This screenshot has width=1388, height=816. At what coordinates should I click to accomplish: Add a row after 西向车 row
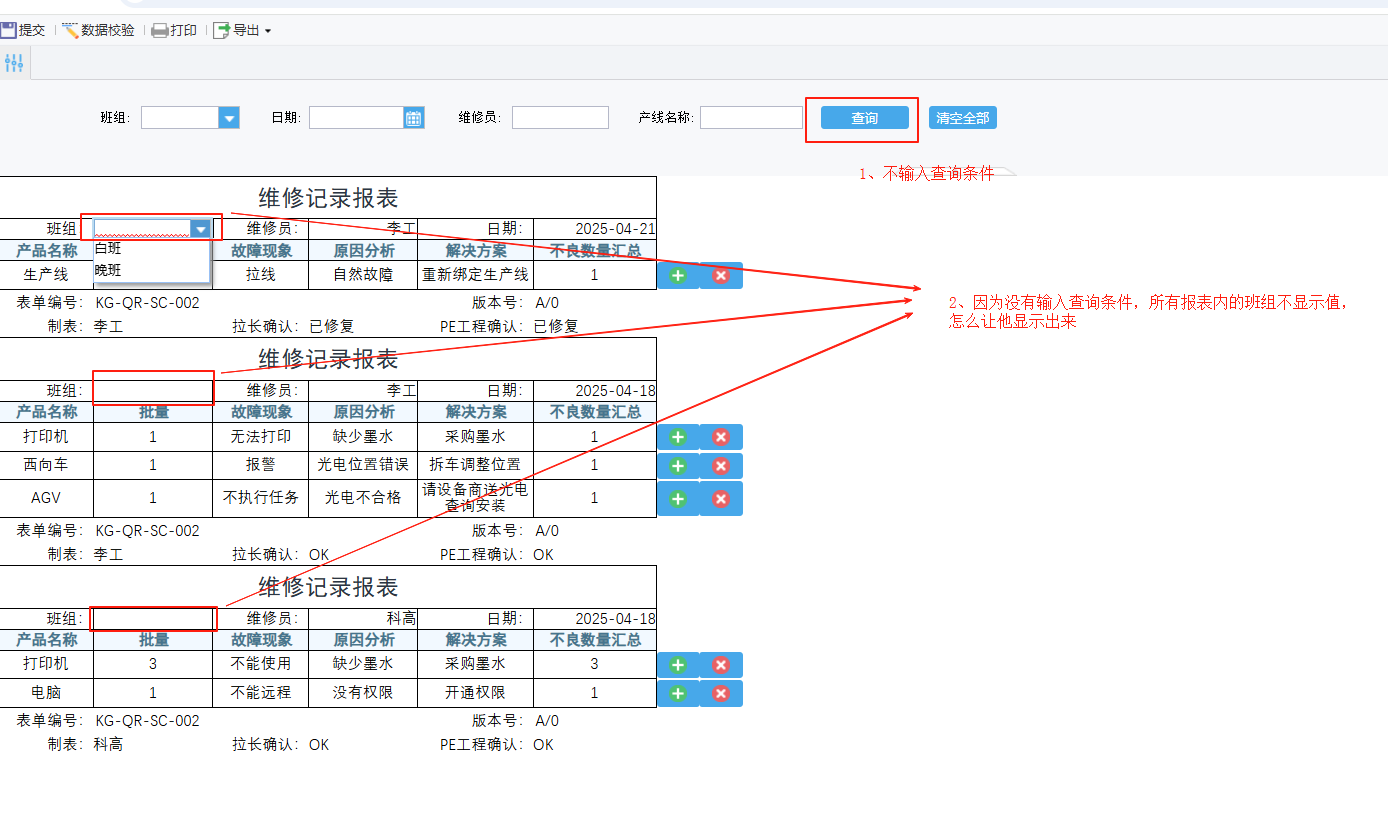(x=678, y=466)
